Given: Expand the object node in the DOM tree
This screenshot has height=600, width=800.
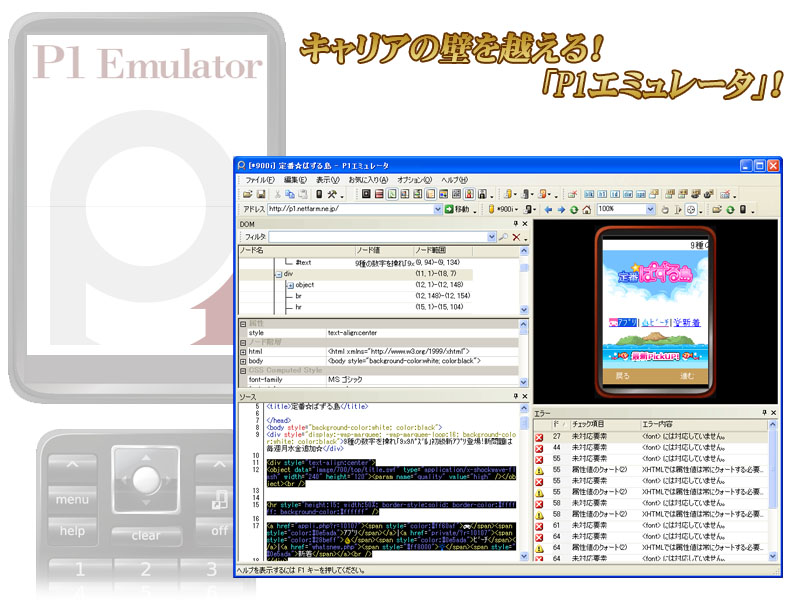Looking at the screenshot, I should click(x=290, y=286).
